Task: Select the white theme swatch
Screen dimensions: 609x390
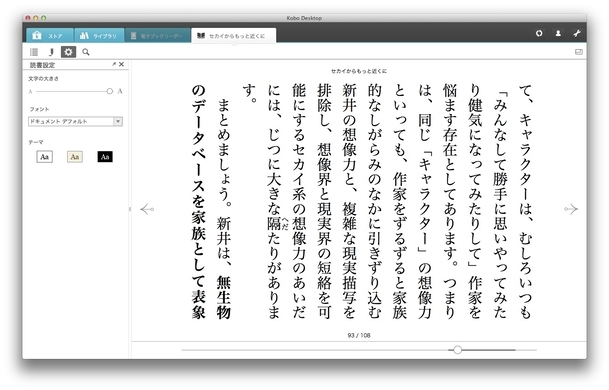Action: 45,157
